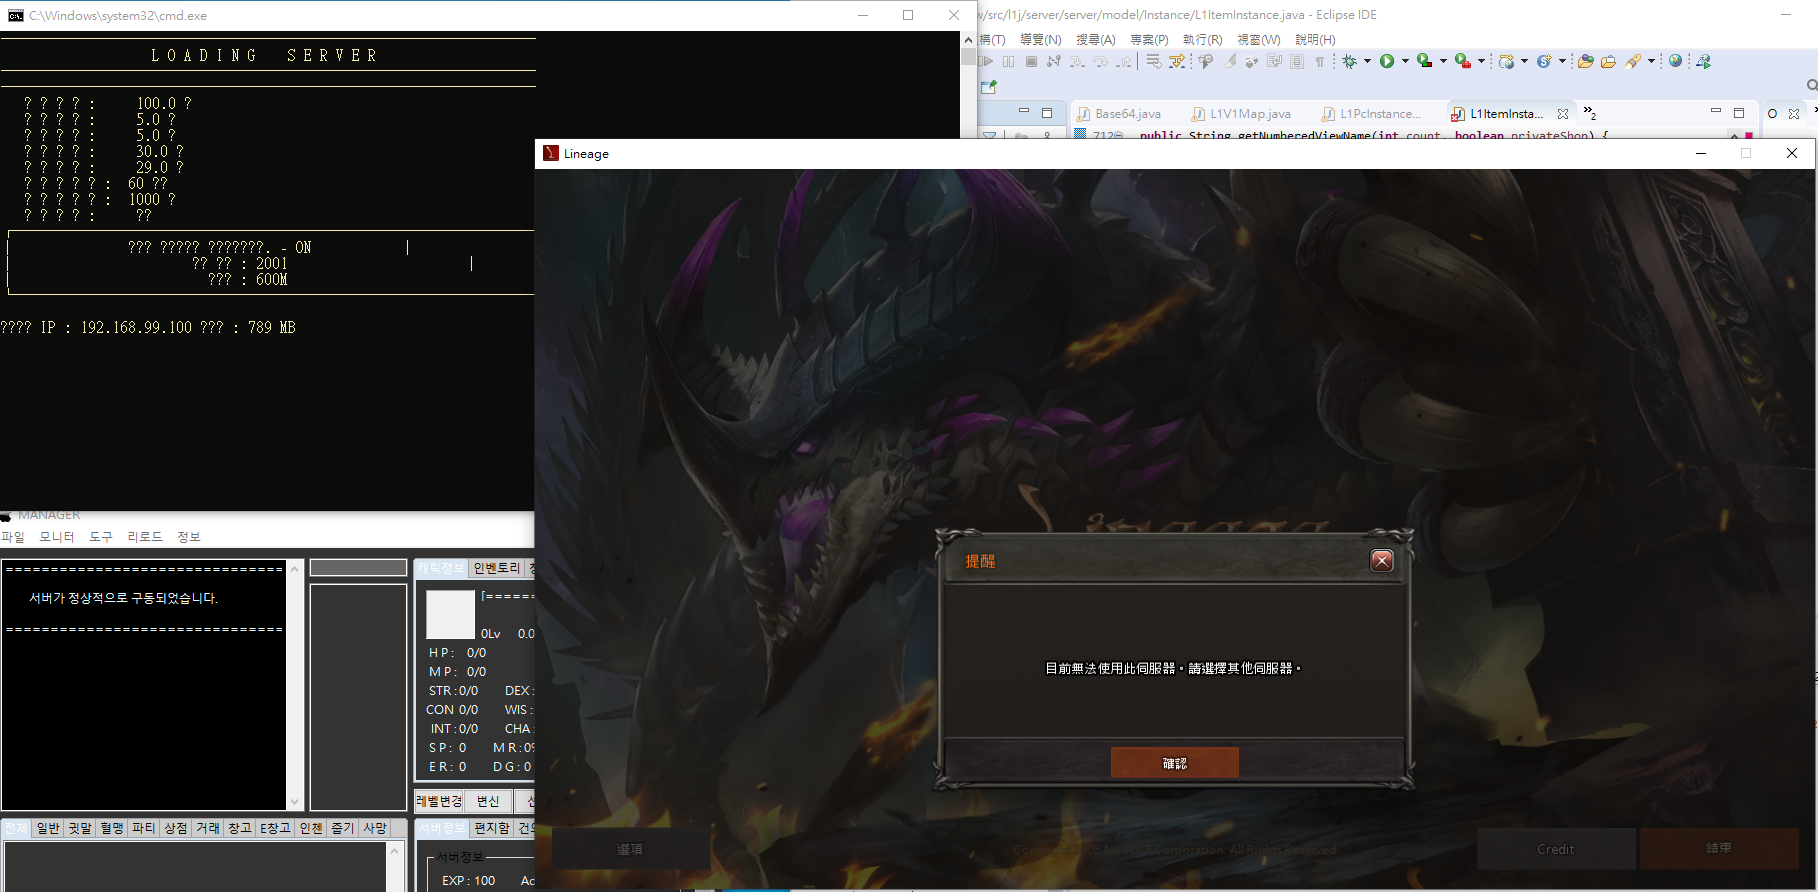Click the New Java Class icon
Screen dimensions: 1818x892
coord(1544,61)
